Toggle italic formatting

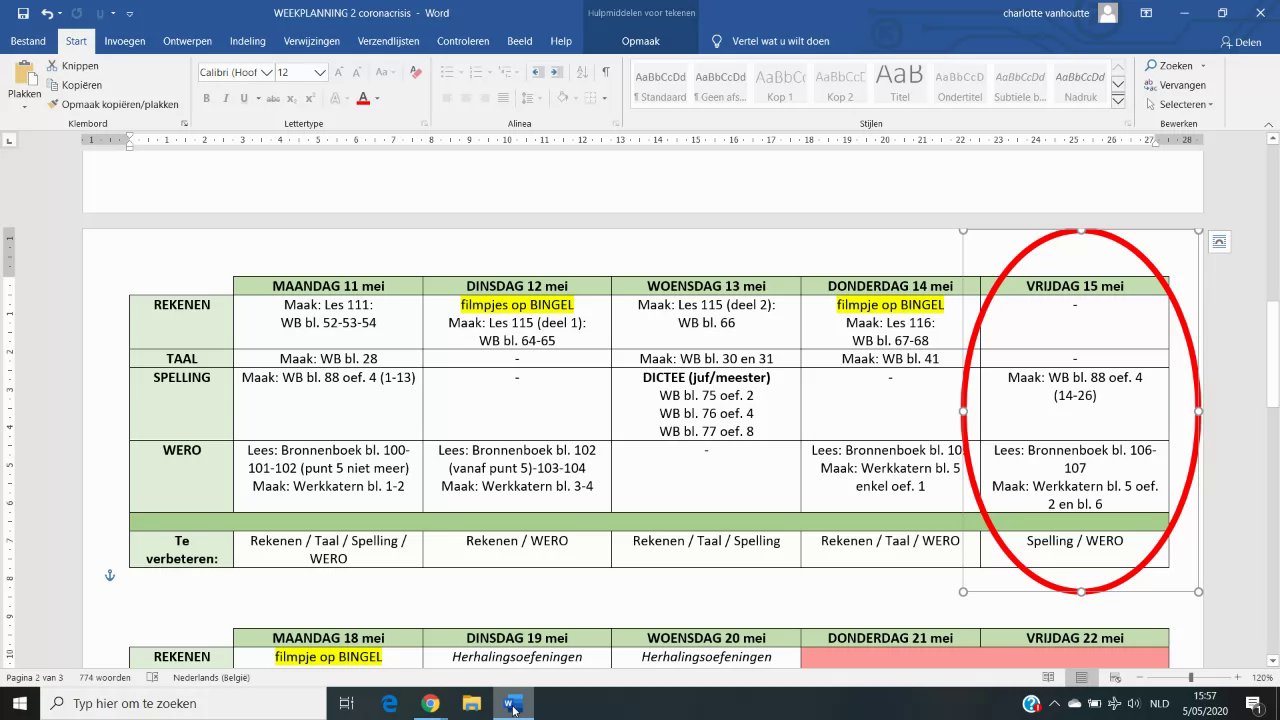click(x=225, y=98)
